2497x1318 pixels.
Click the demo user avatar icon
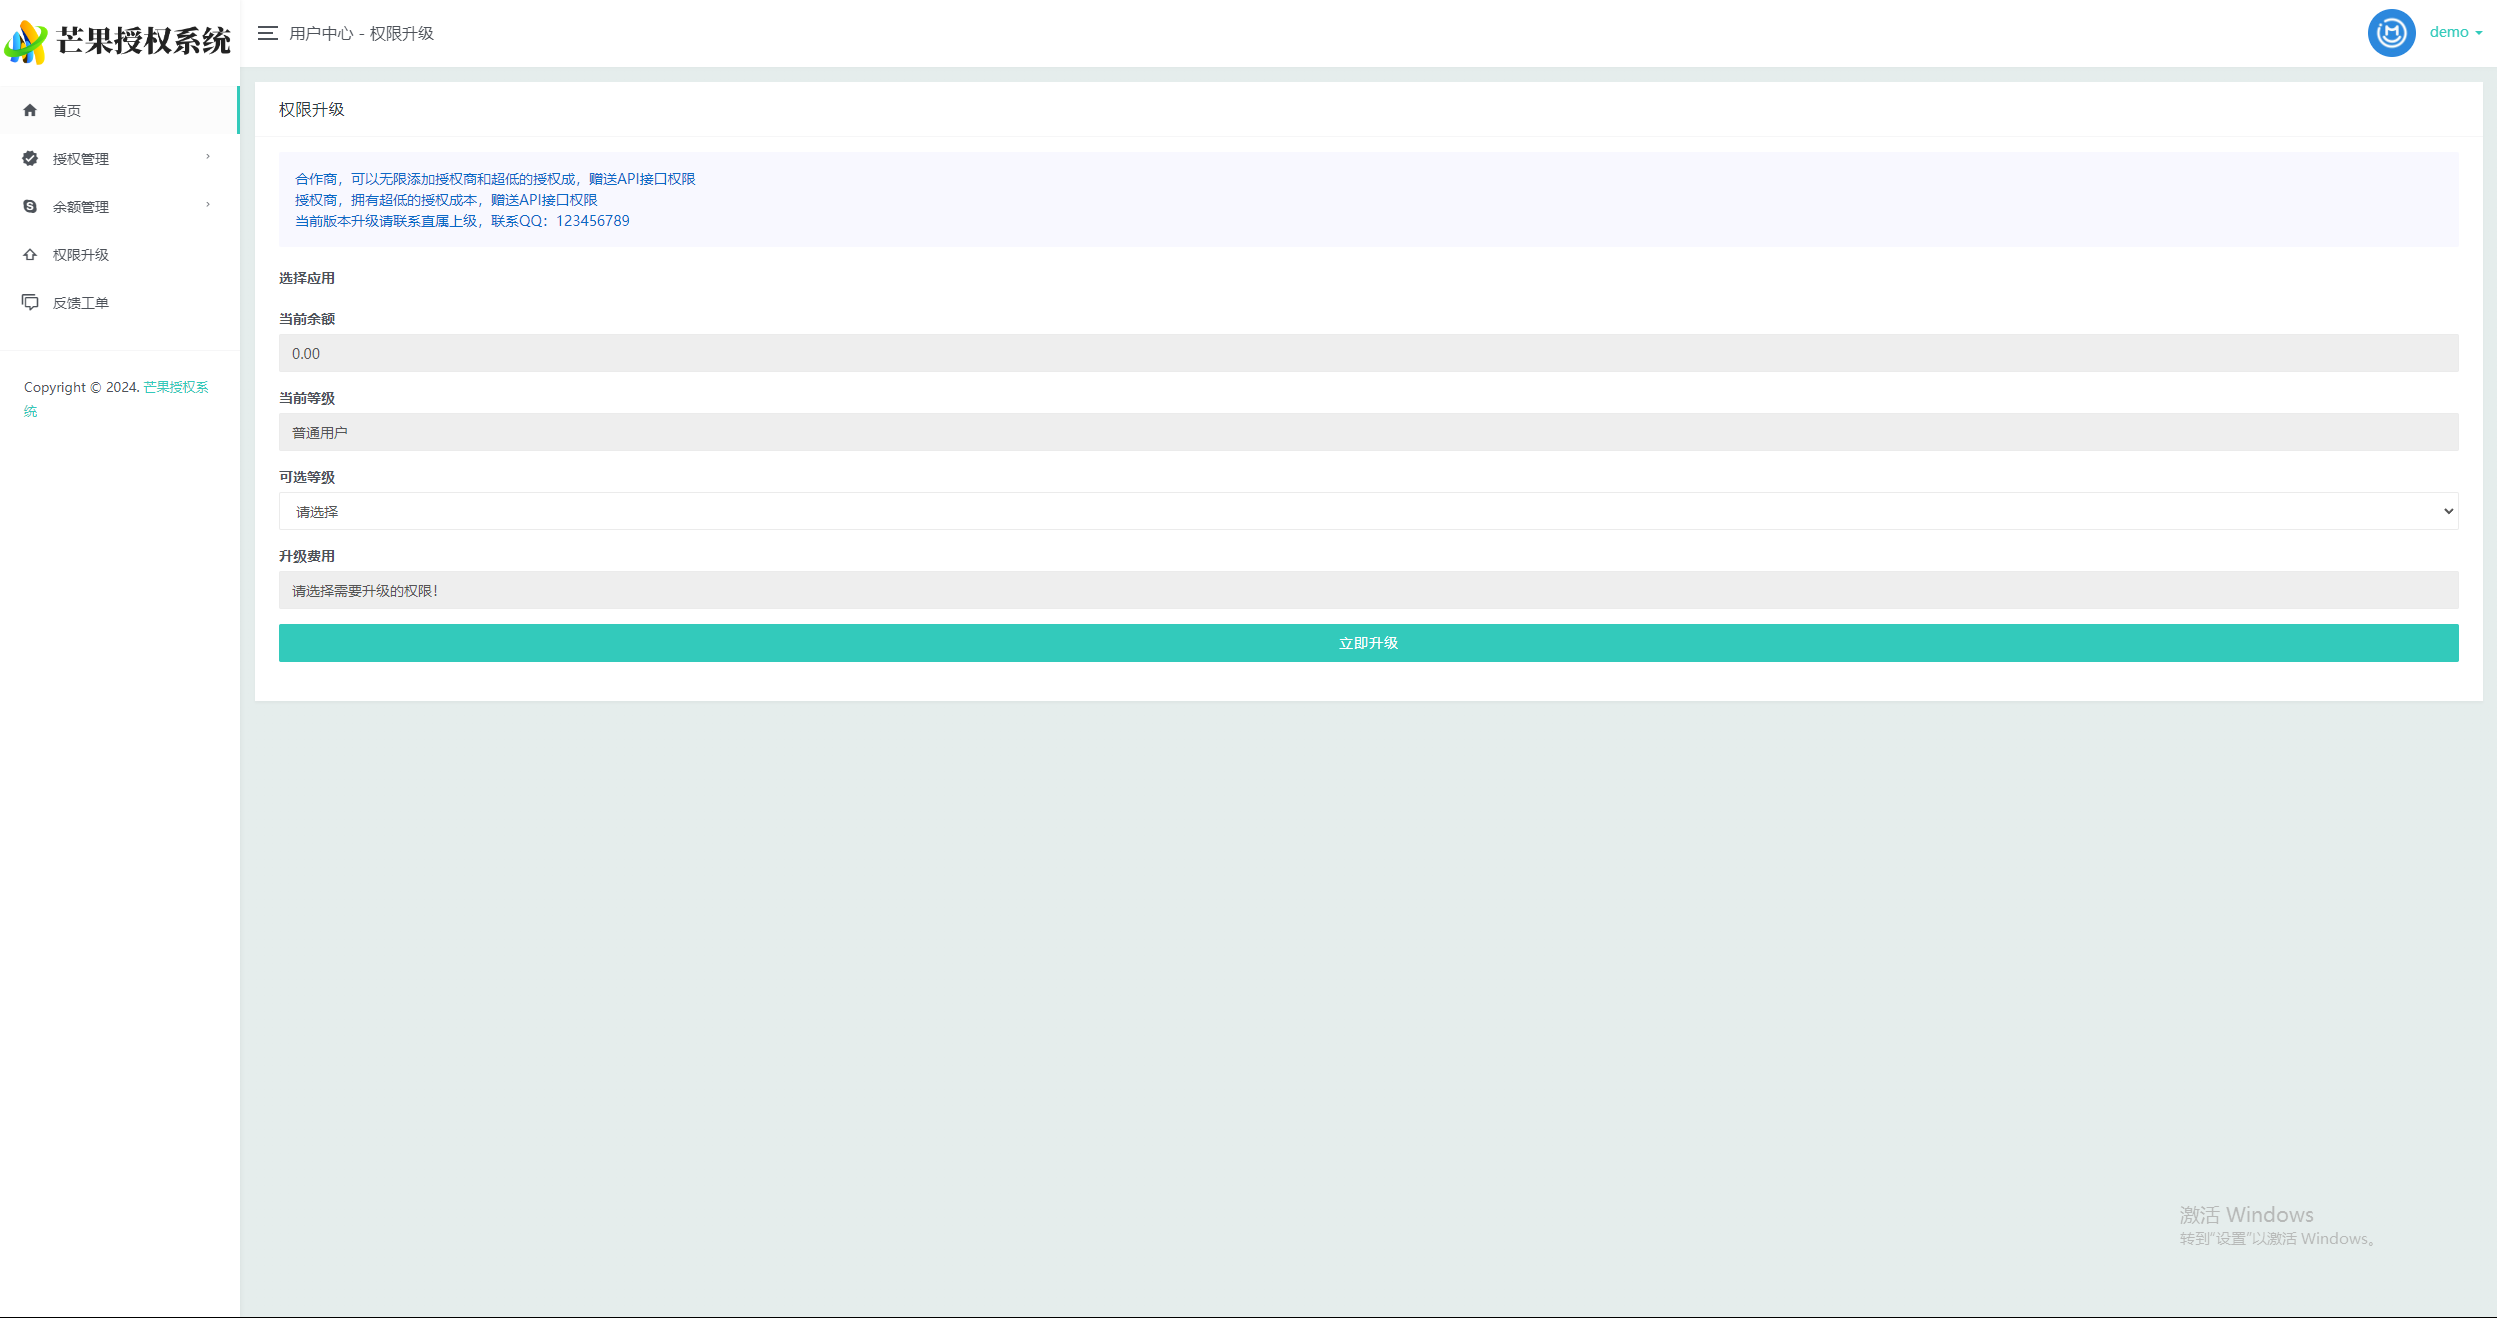tap(2391, 33)
